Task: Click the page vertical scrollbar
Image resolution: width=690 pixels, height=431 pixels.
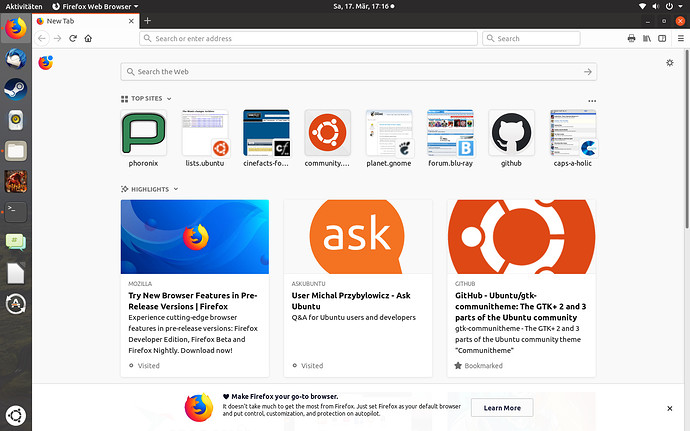Action: [687, 139]
